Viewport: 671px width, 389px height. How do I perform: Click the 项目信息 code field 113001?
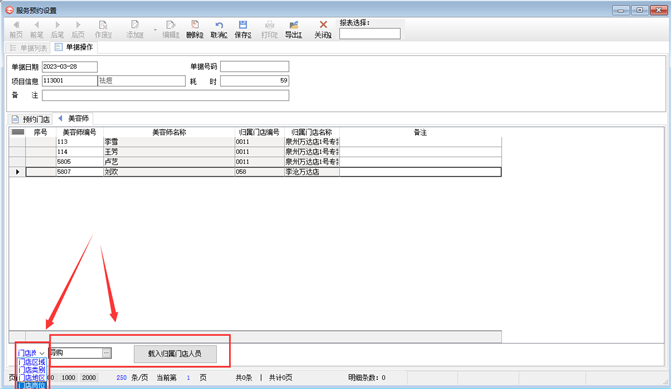pyautogui.click(x=70, y=80)
